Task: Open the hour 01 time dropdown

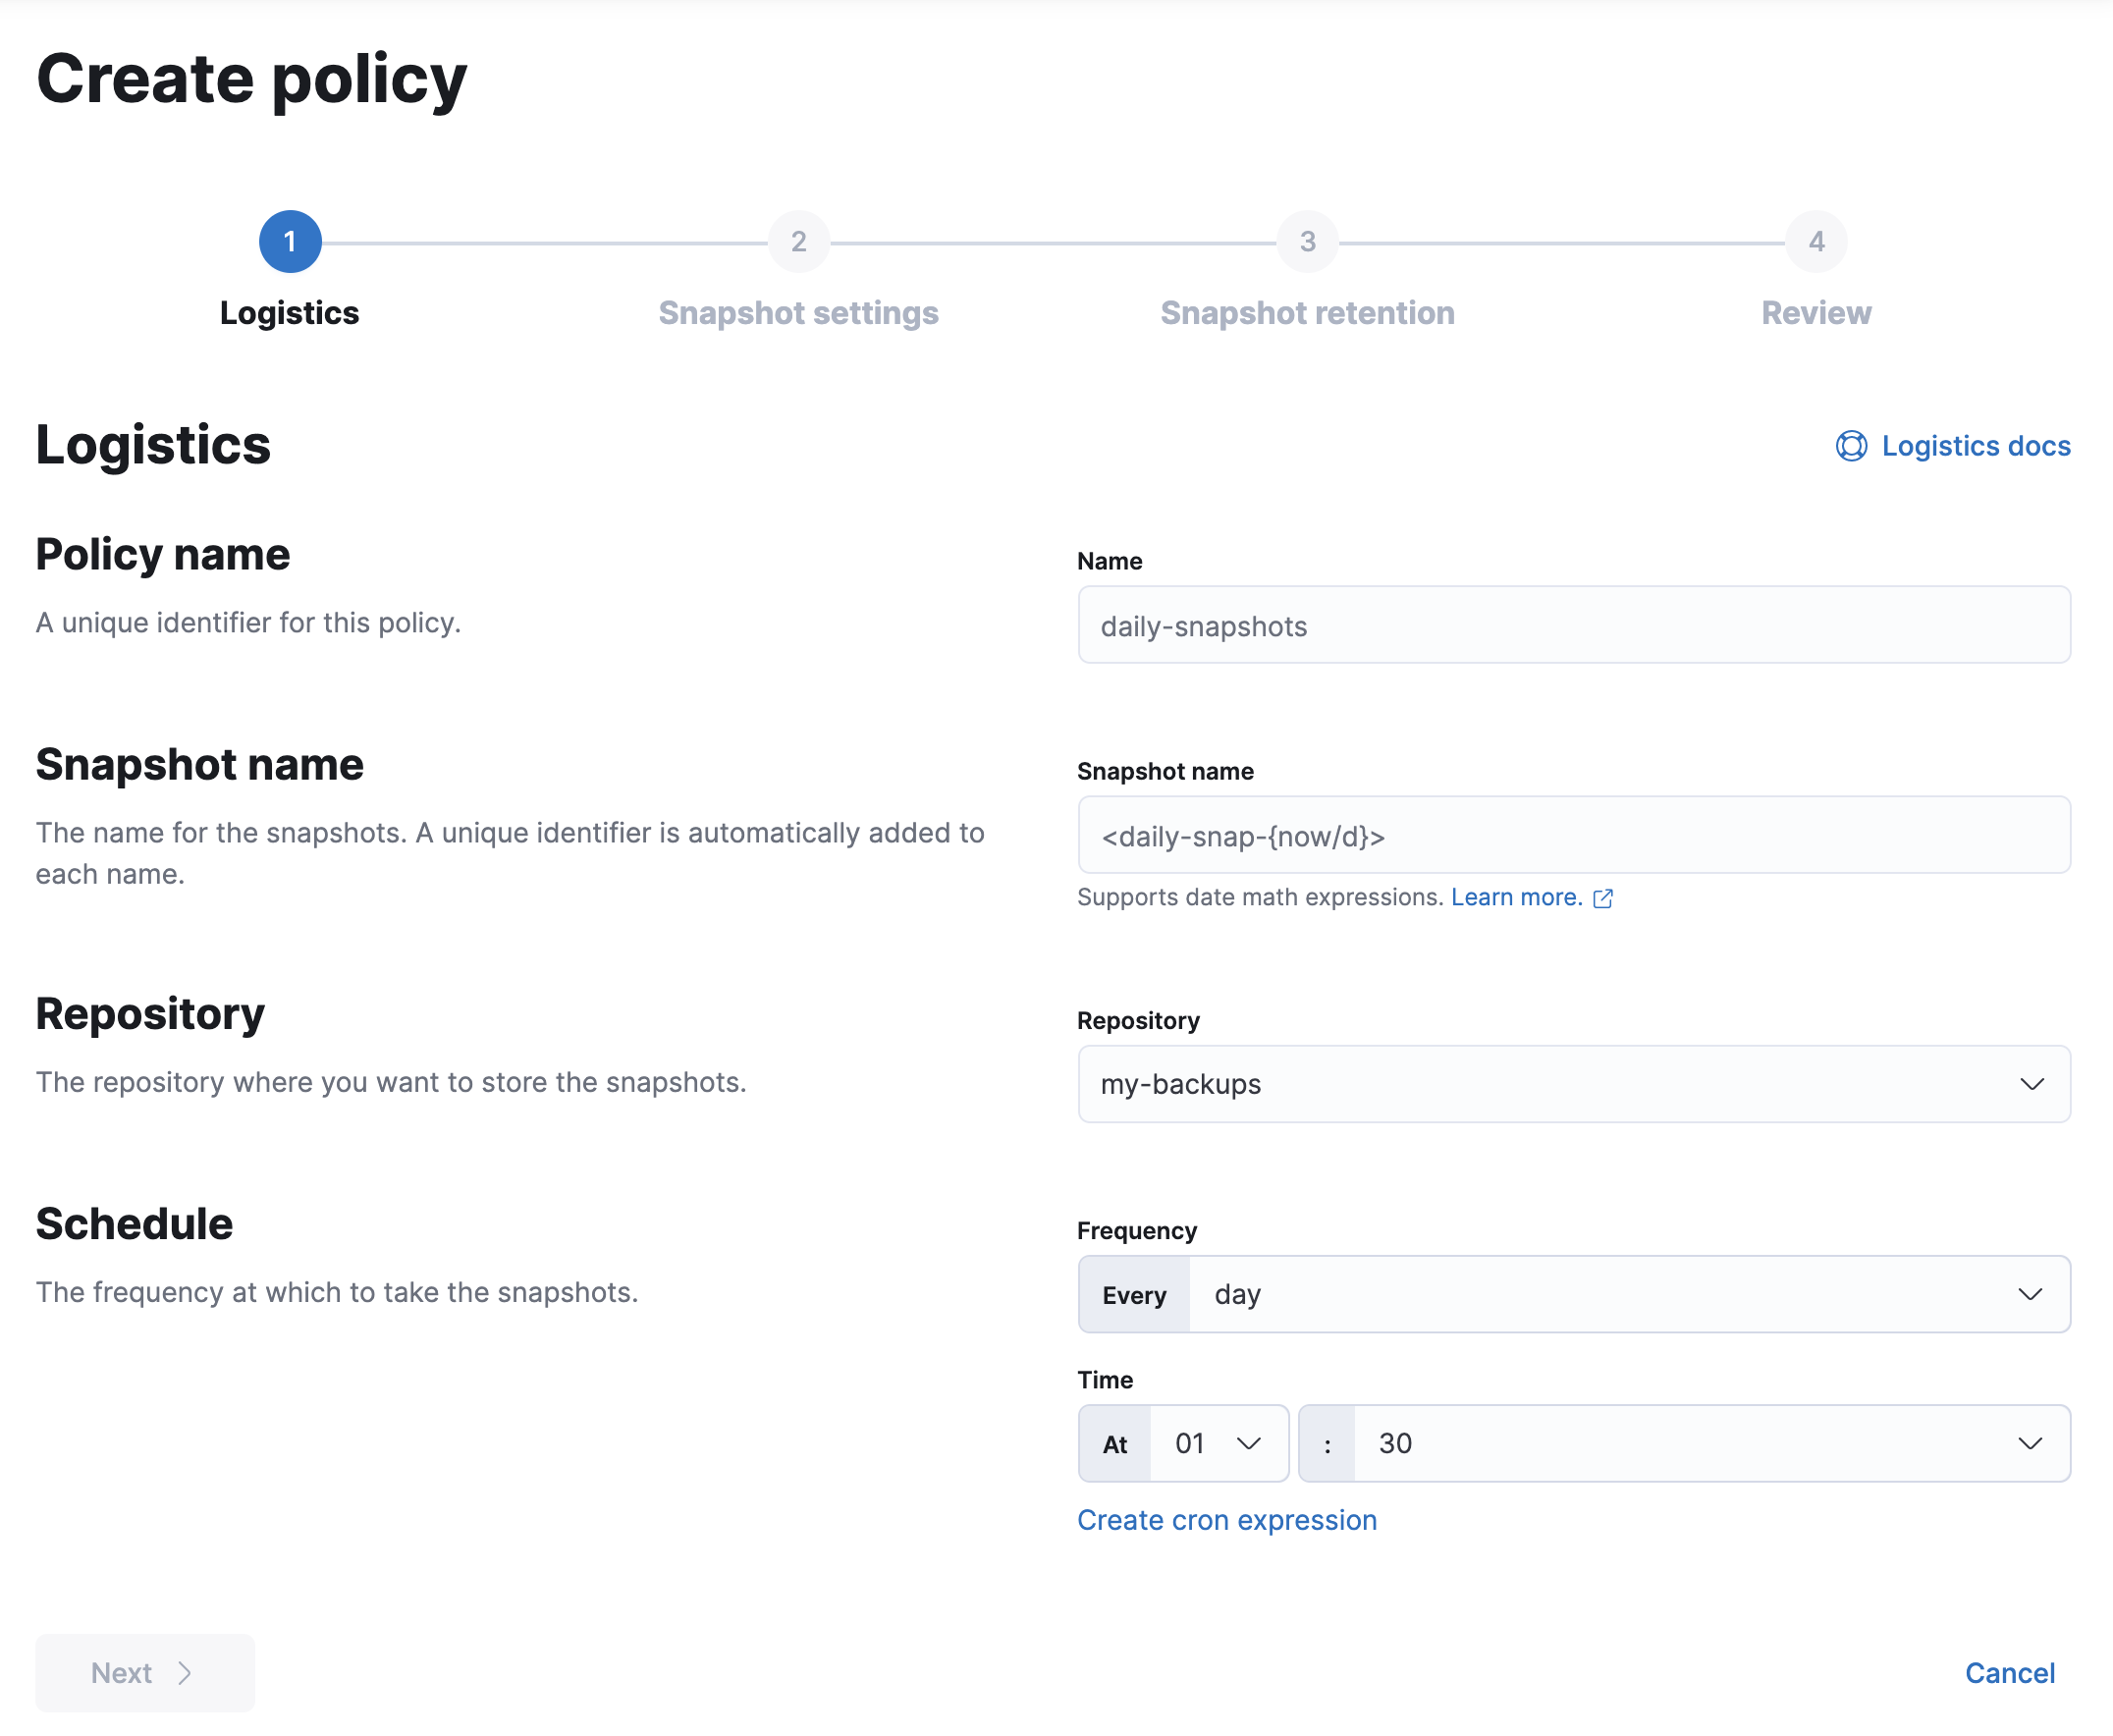Action: (1217, 1443)
